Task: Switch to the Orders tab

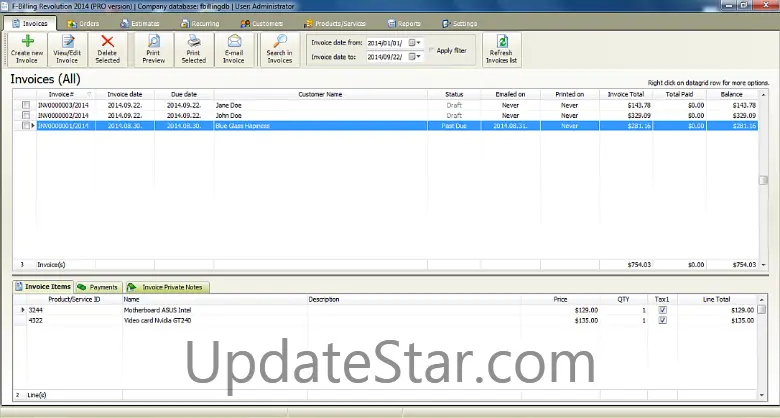Action: click(x=84, y=23)
